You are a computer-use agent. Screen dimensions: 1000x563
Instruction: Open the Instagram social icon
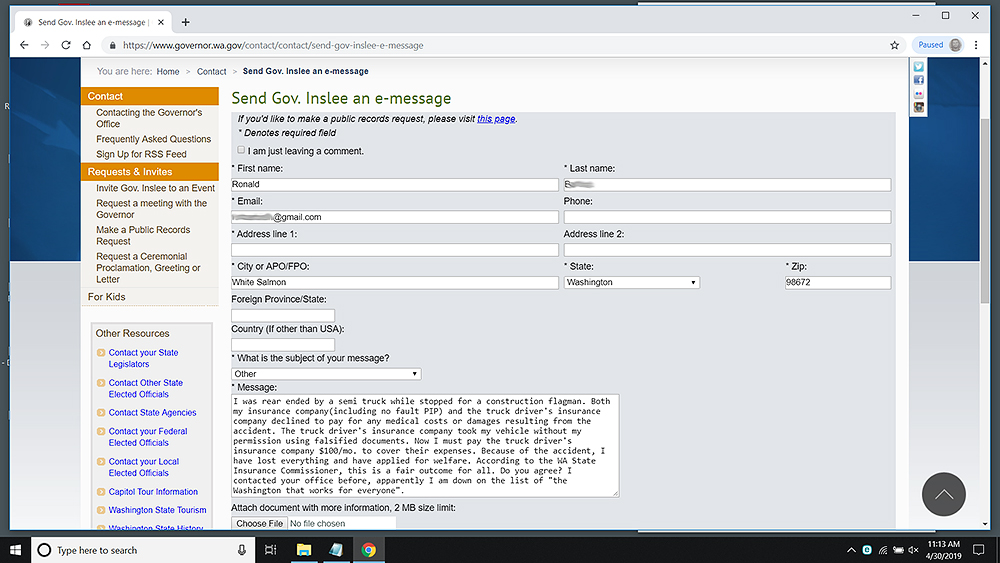coord(918,107)
